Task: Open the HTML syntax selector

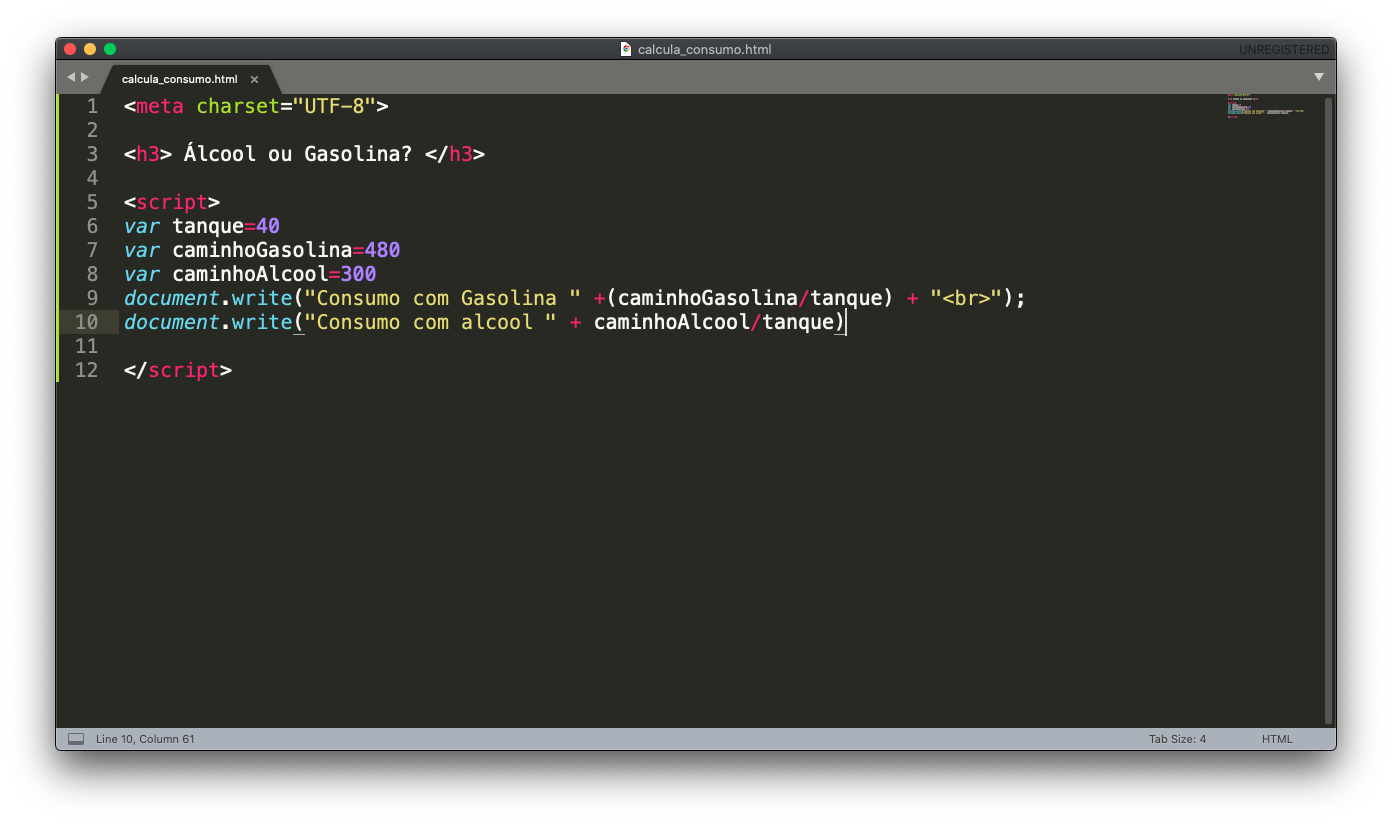Action: (x=1277, y=739)
